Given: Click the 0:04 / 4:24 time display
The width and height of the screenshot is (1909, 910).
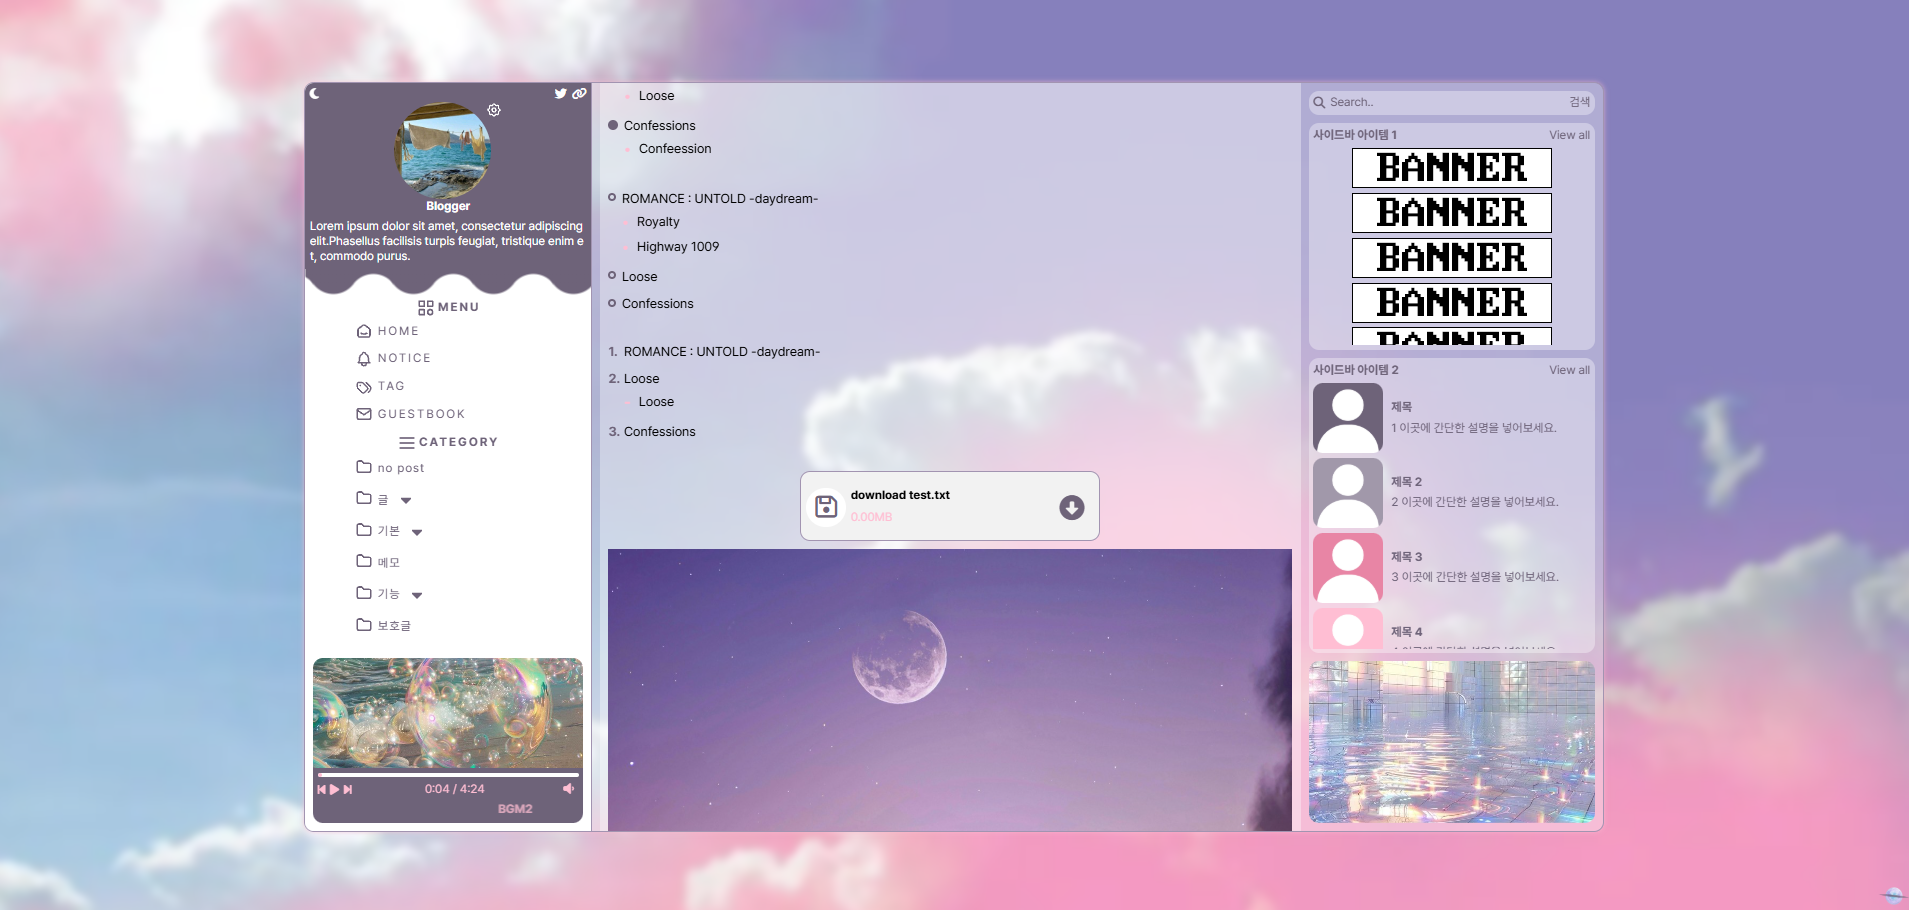Looking at the screenshot, I should tap(454, 789).
